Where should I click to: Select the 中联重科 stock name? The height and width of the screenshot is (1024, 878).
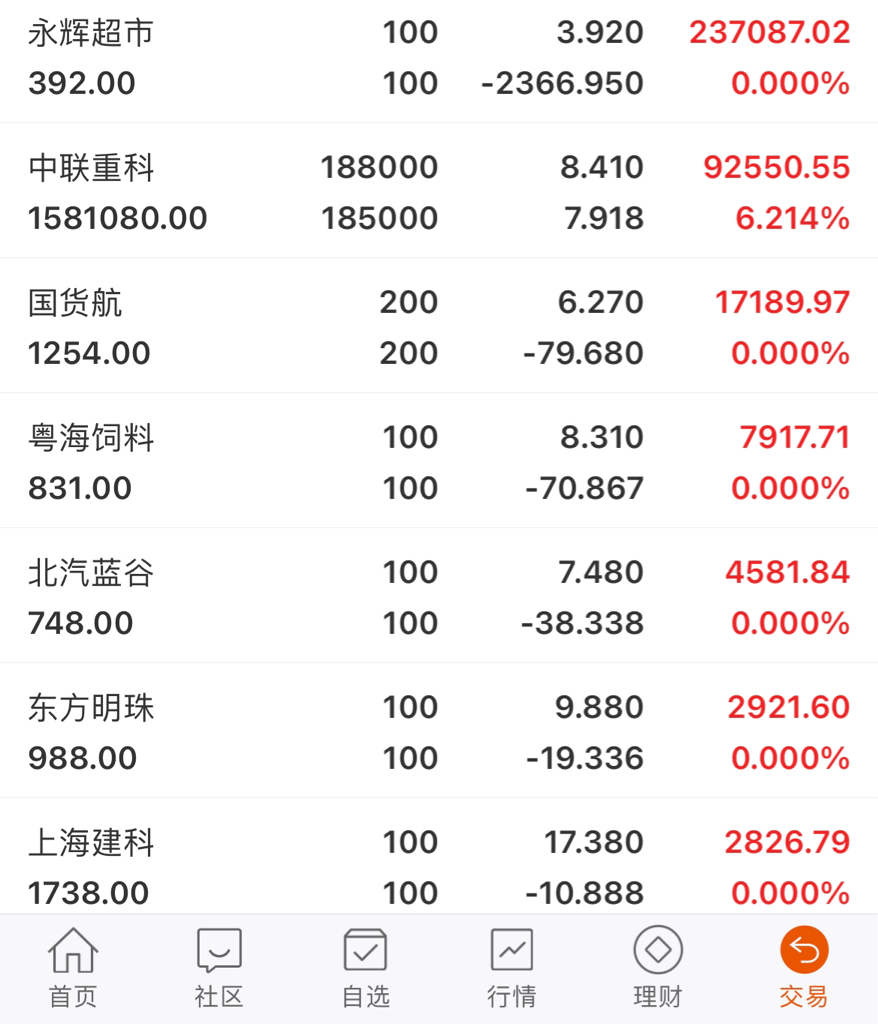click(91, 168)
